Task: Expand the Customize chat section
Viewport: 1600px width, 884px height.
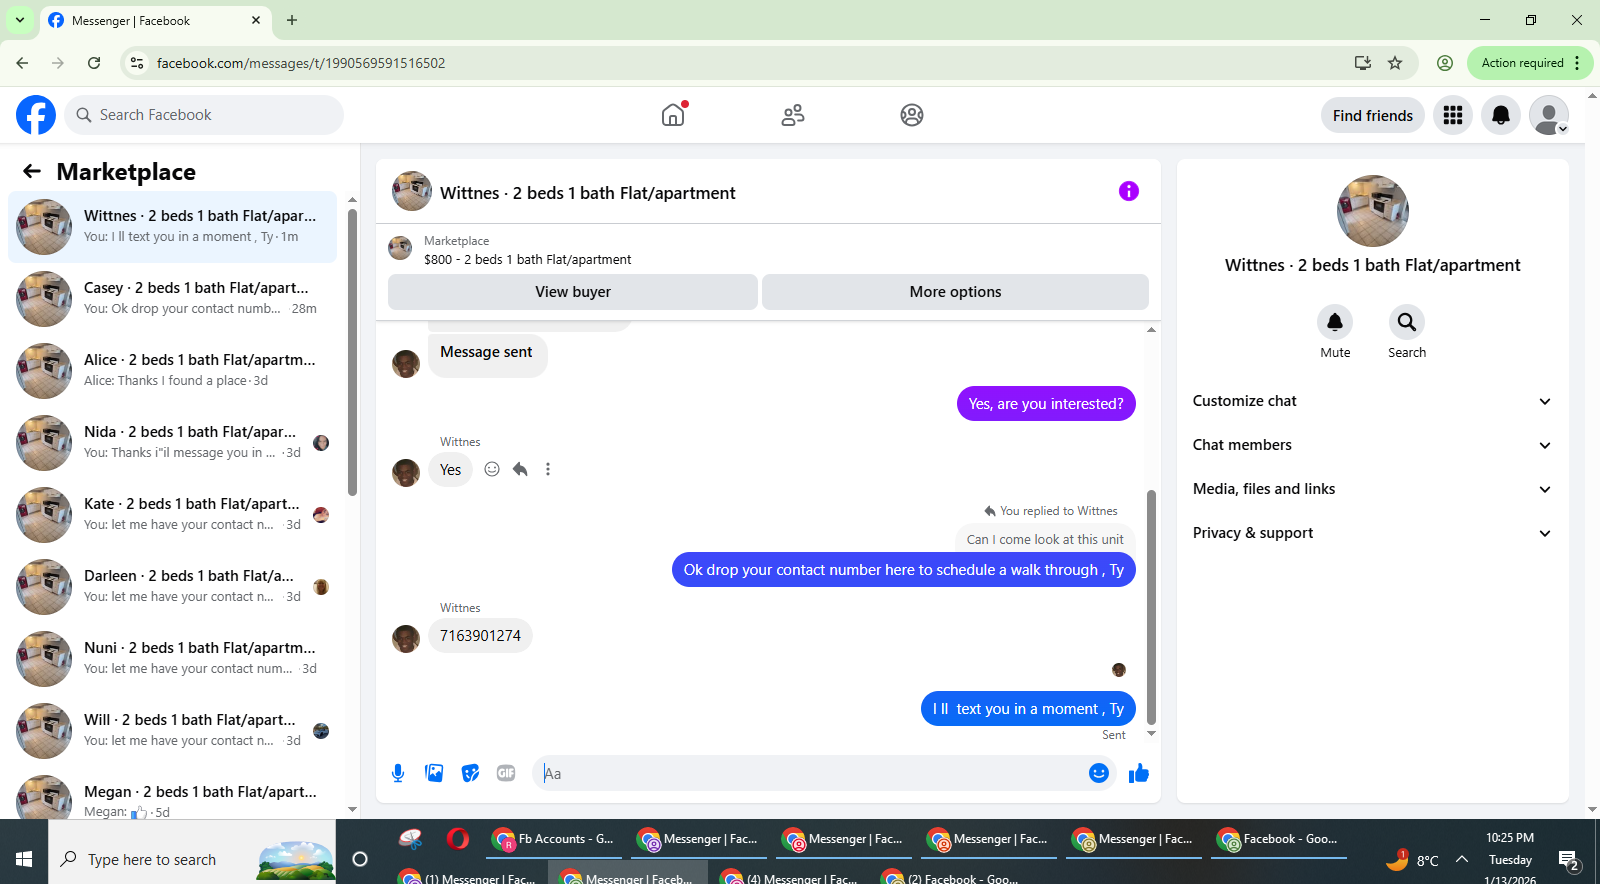Action: (1372, 401)
